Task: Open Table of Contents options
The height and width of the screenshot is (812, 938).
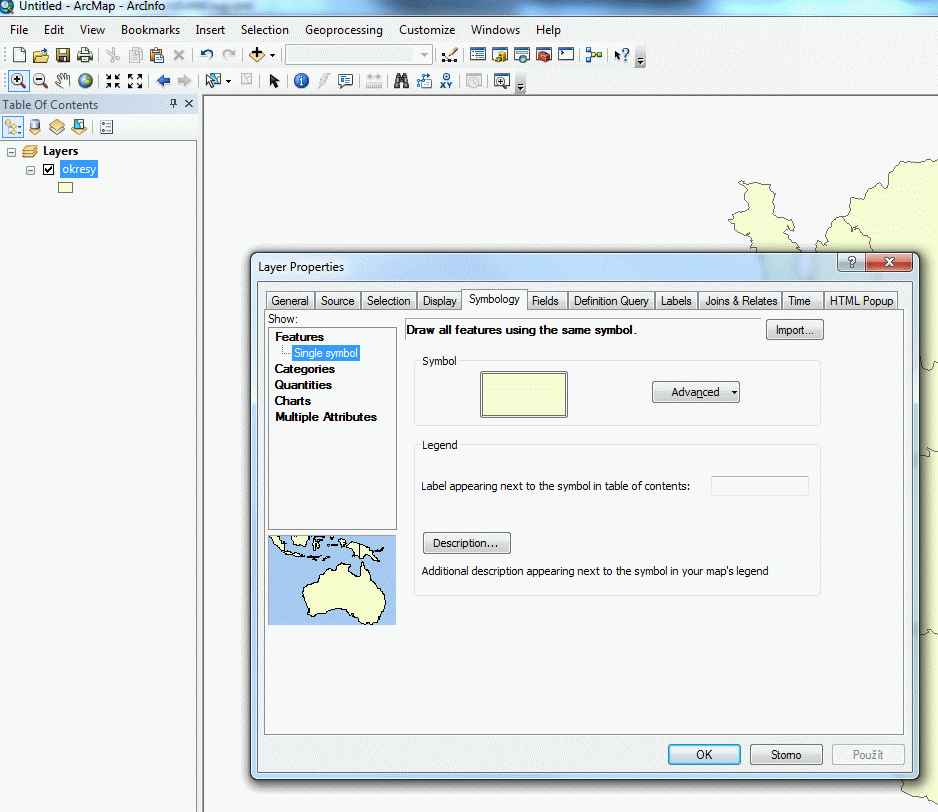Action: click(106, 127)
